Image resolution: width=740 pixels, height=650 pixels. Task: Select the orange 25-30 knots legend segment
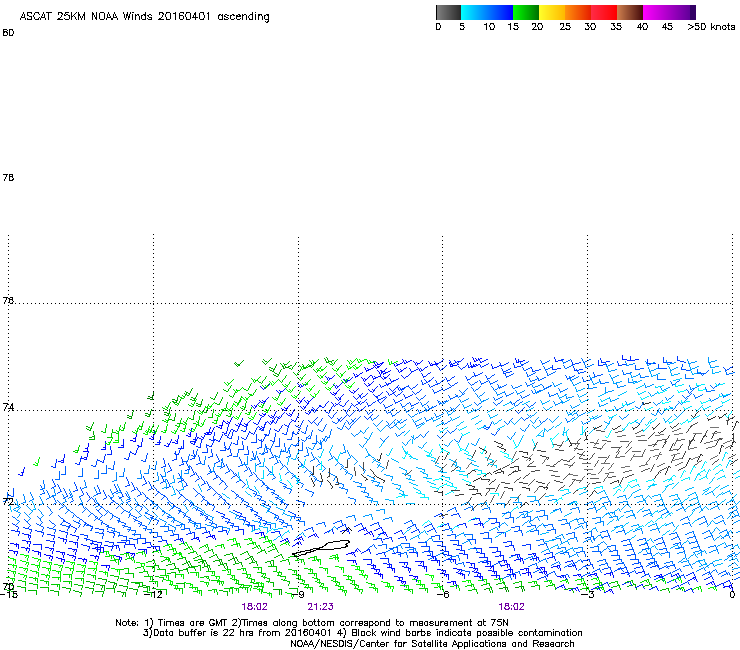coord(578,12)
